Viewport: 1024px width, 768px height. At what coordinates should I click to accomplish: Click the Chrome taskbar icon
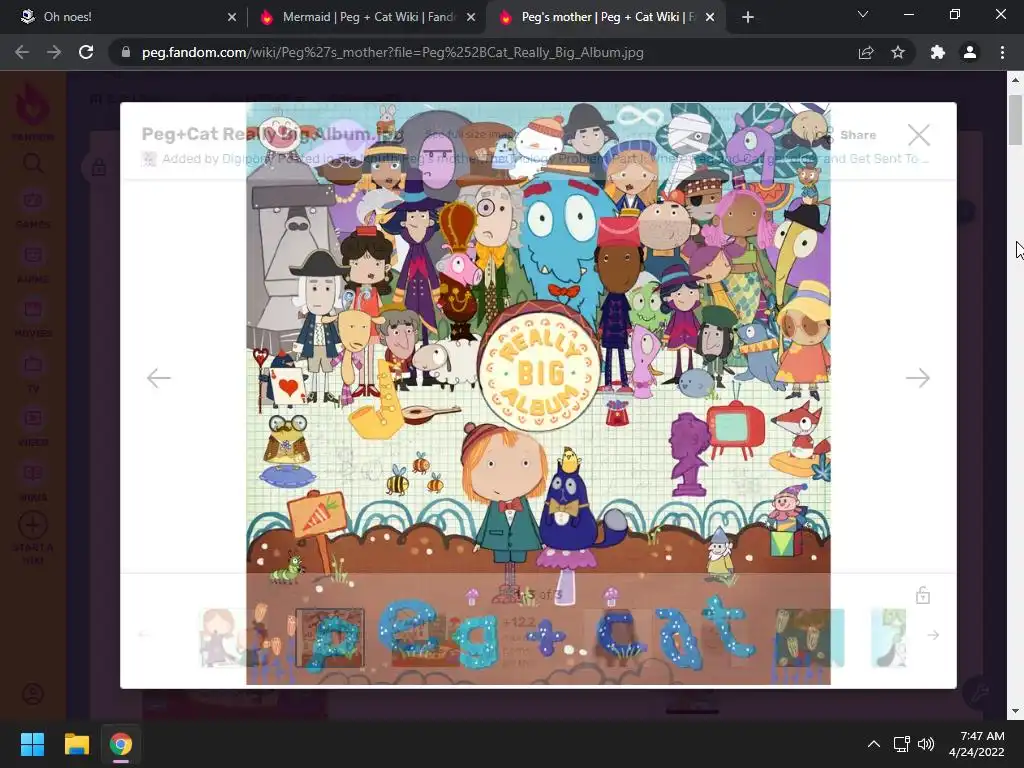[121, 744]
